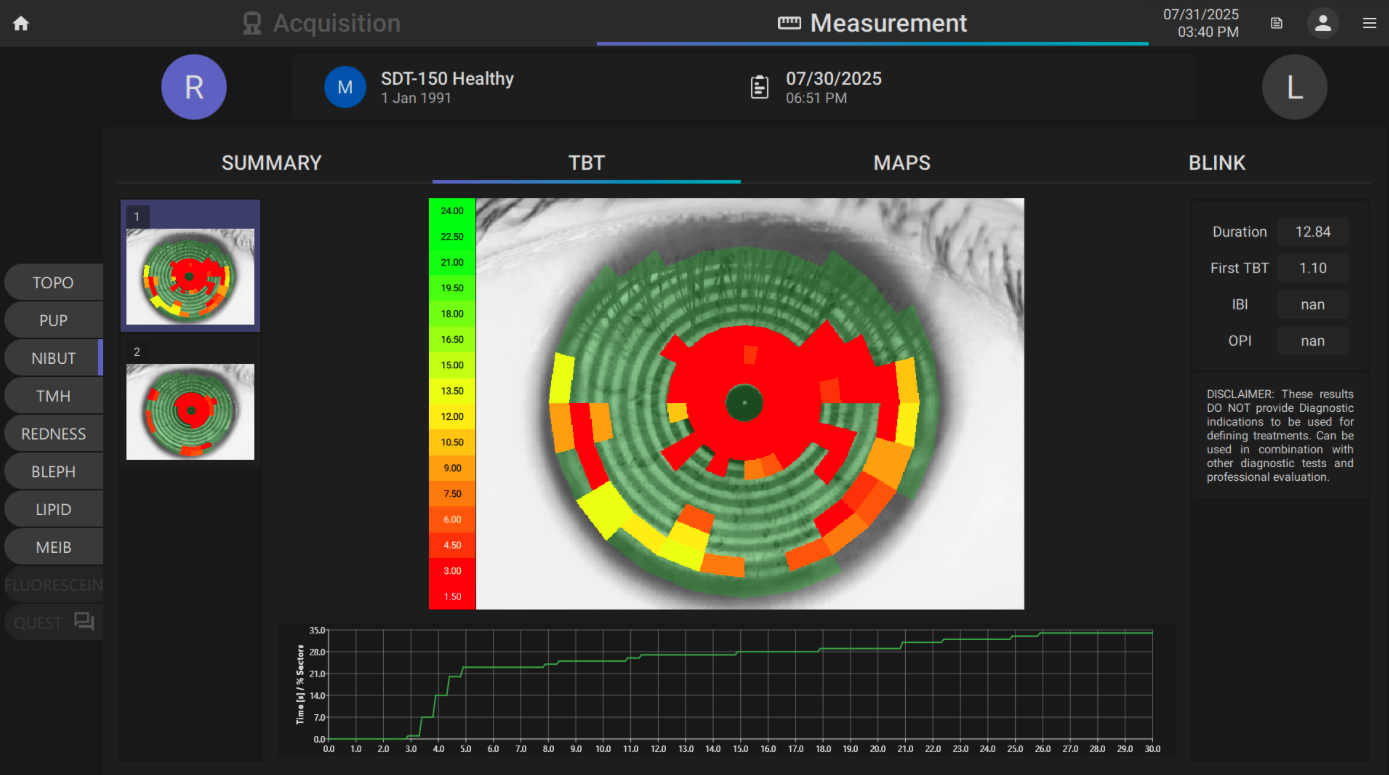Select the REDNESS exam button
Screen dimensions: 1389x775
tap(53, 434)
